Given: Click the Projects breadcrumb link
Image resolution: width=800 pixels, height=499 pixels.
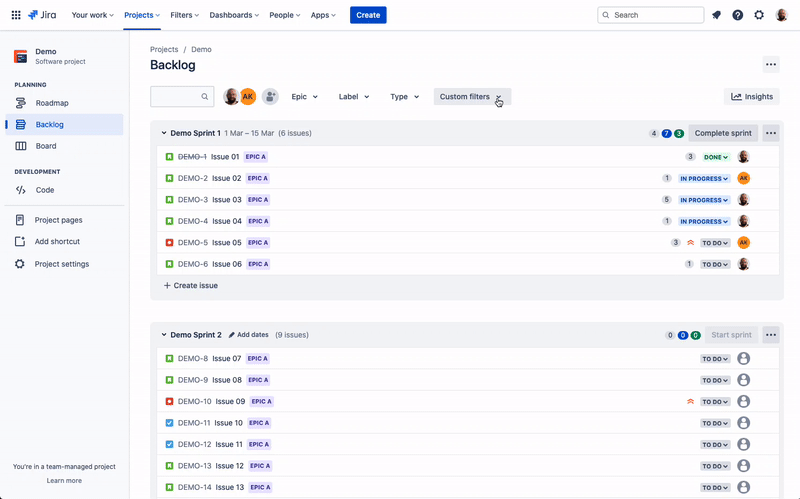Looking at the screenshot, I should (x=164, y=49).
